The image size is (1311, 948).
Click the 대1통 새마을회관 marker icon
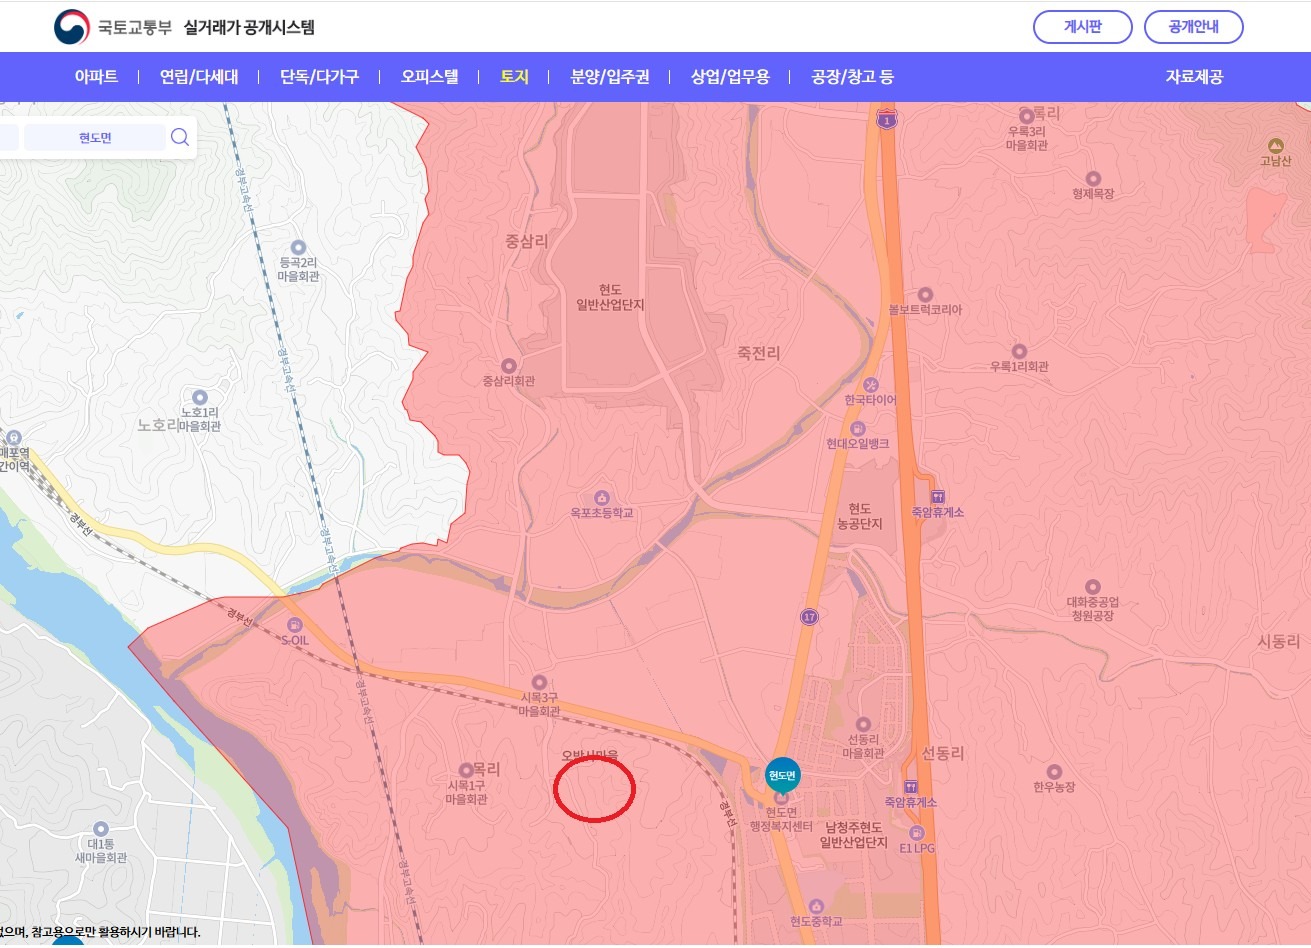[100, 829]
